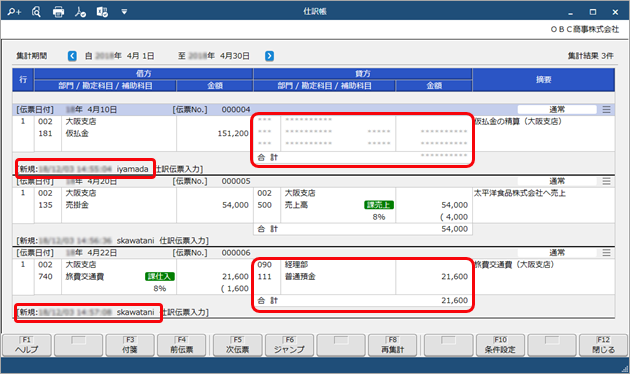Click the 摘要 column header
The width and height of the screenshot is (630, 374).
[x=544, y=80]
